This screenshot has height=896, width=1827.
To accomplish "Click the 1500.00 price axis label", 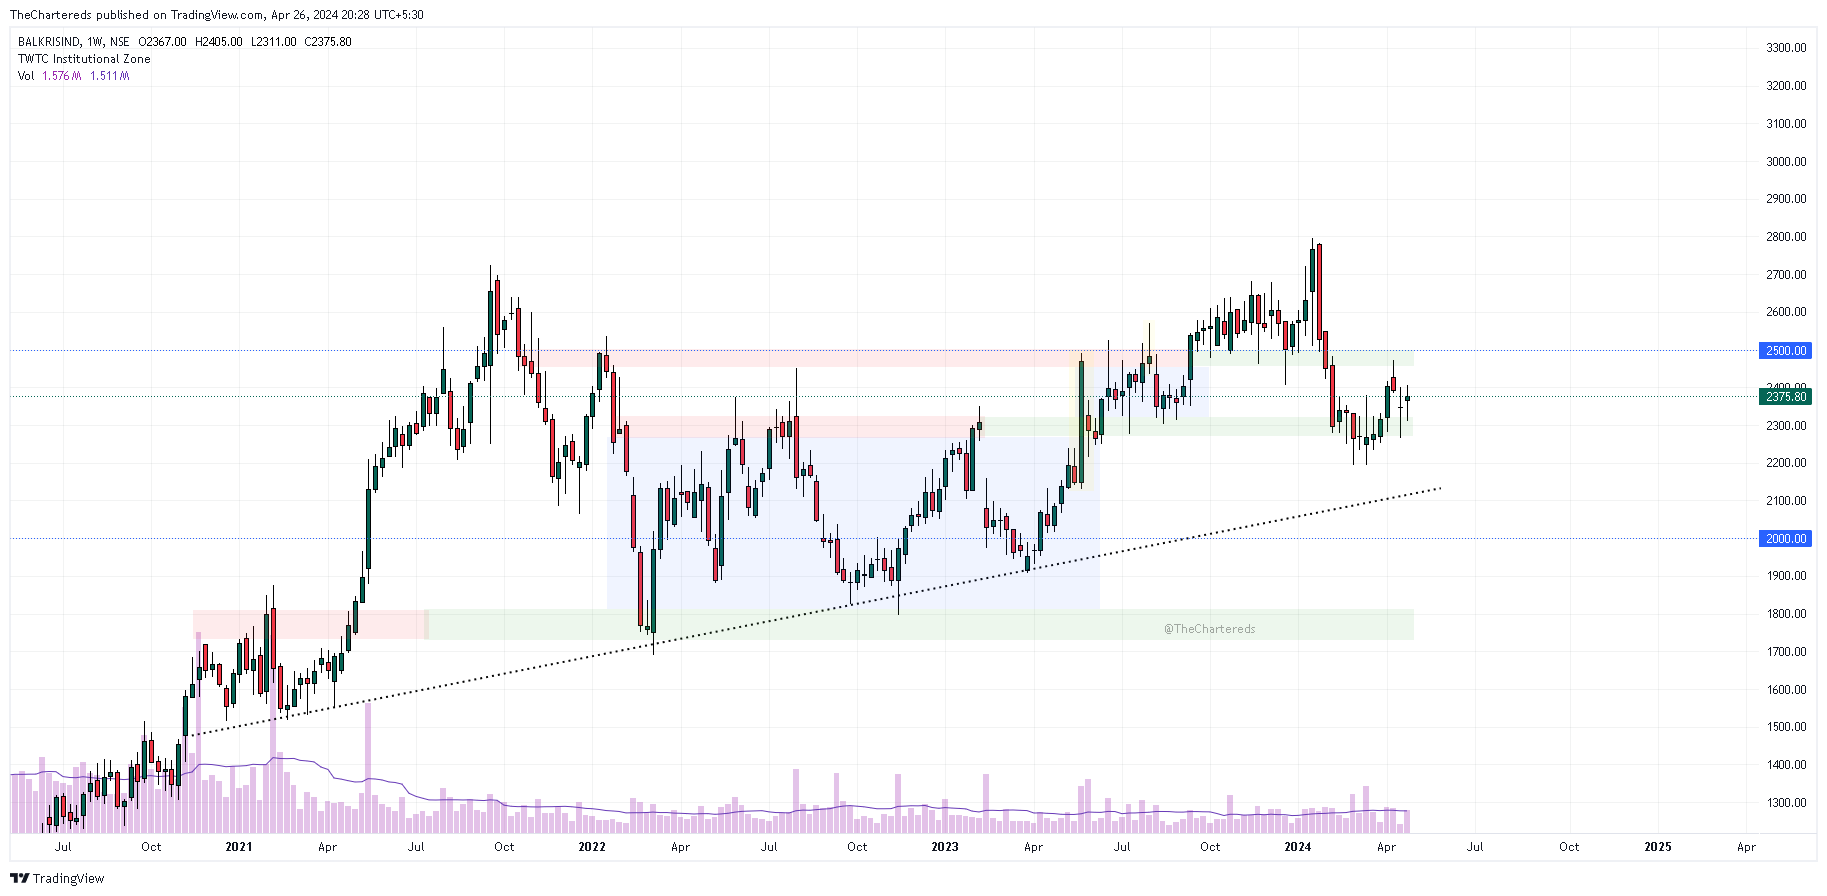I will pyautogui.click(x=1786, y=727).
